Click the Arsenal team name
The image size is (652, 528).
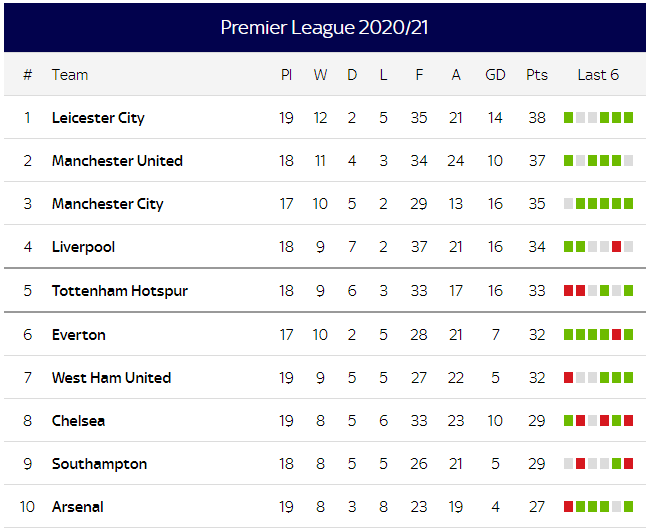tap(78, 507)
